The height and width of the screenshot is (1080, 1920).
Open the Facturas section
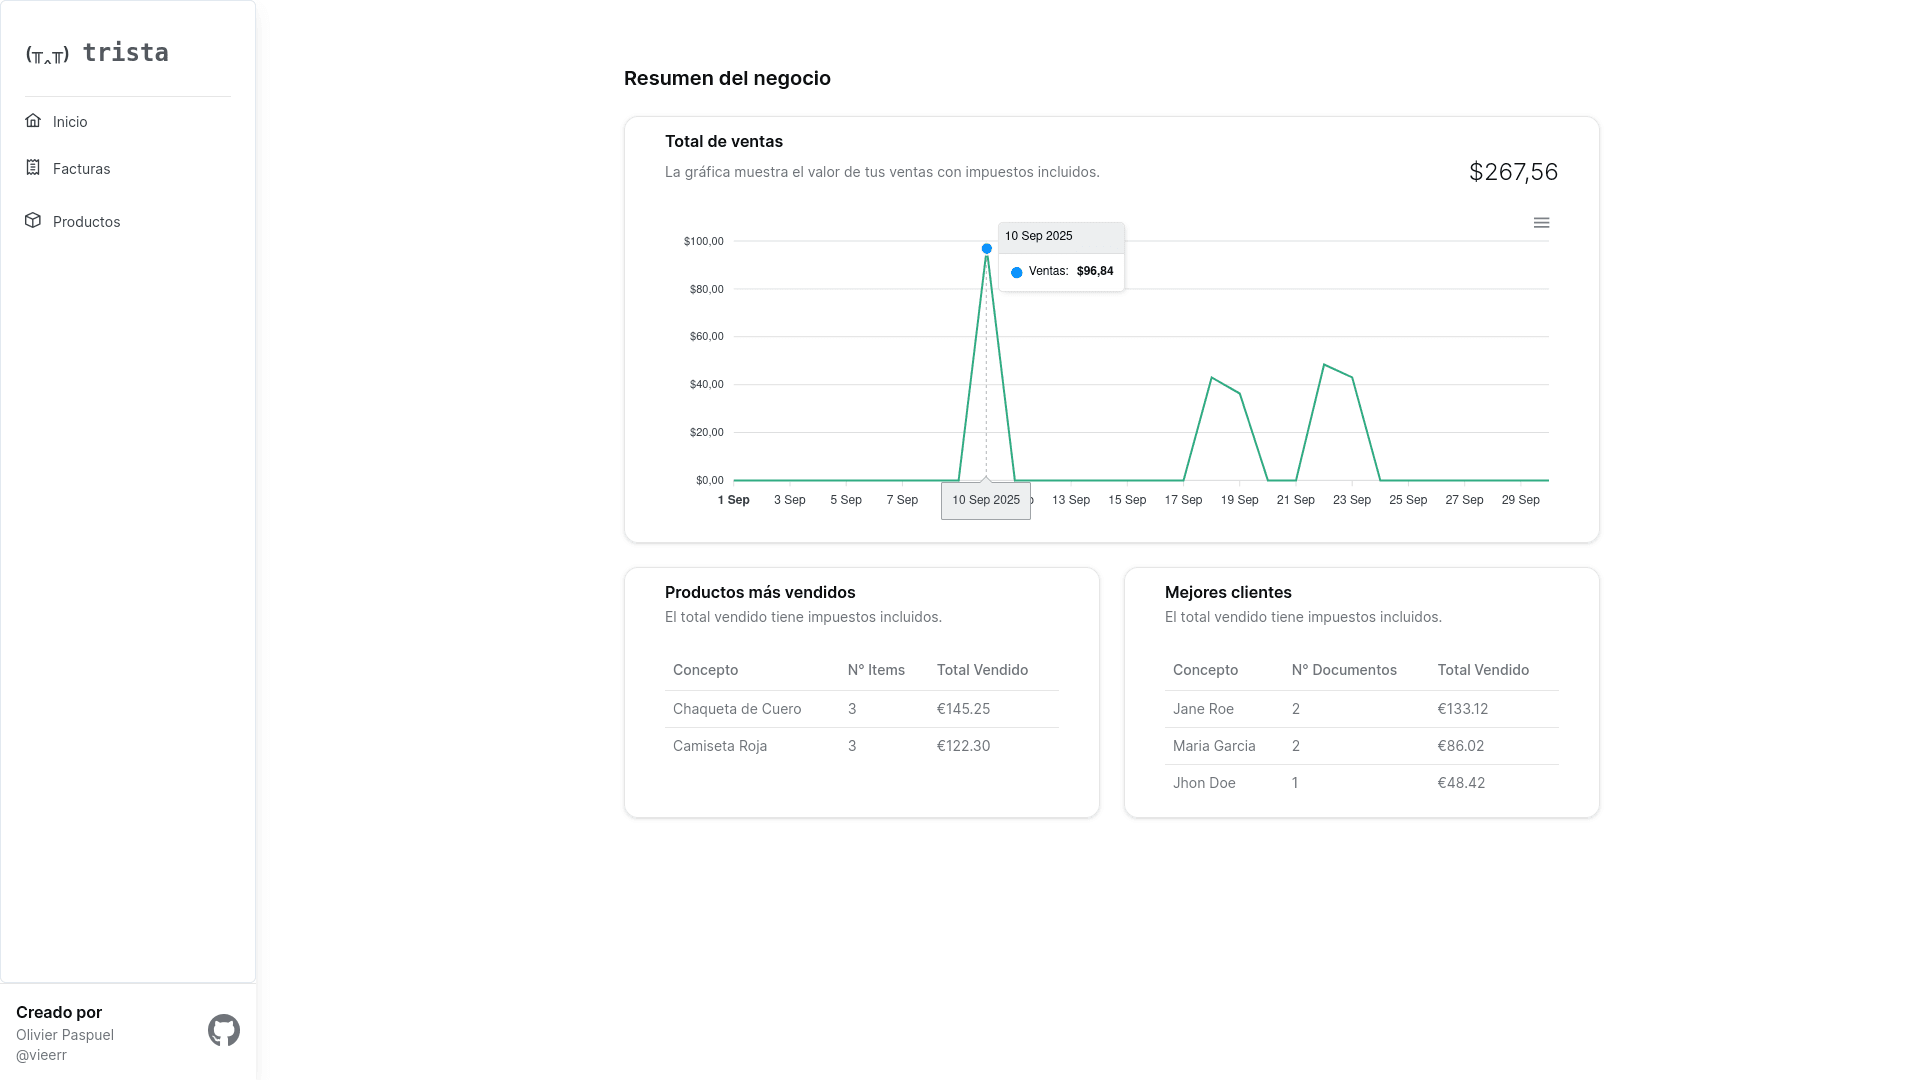coord(81,169)
